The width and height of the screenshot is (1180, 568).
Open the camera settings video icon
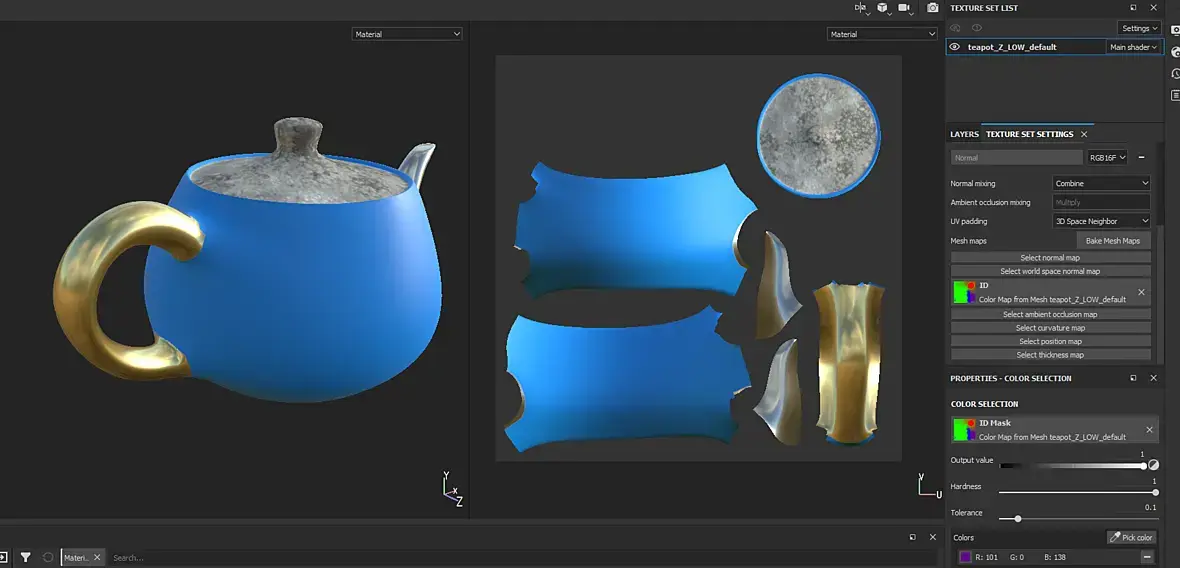click(x=905, y=8)
